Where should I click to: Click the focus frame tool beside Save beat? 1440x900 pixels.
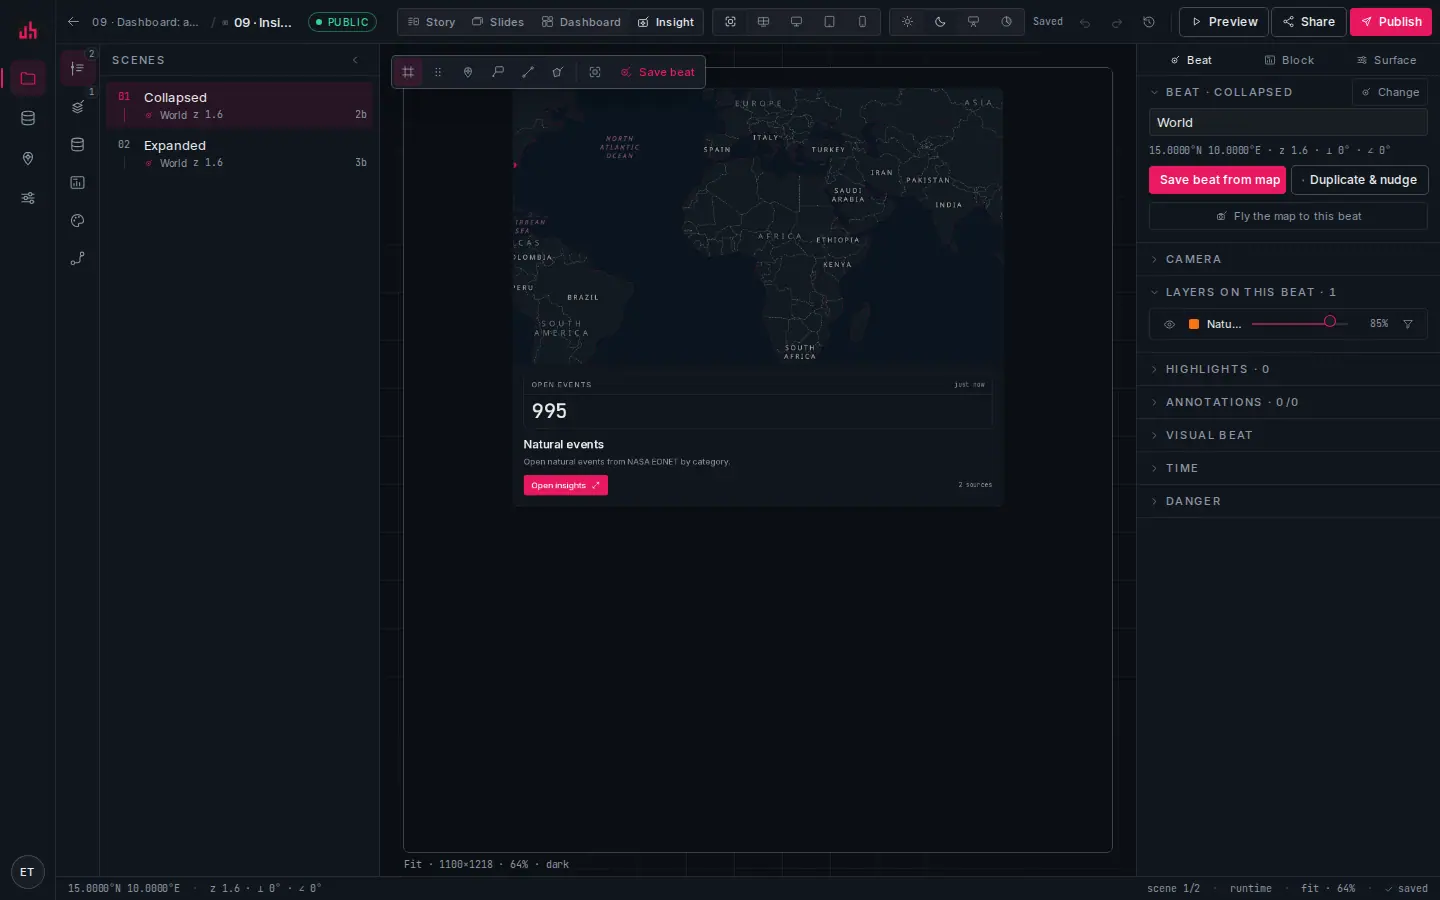(x=595, y=72)
